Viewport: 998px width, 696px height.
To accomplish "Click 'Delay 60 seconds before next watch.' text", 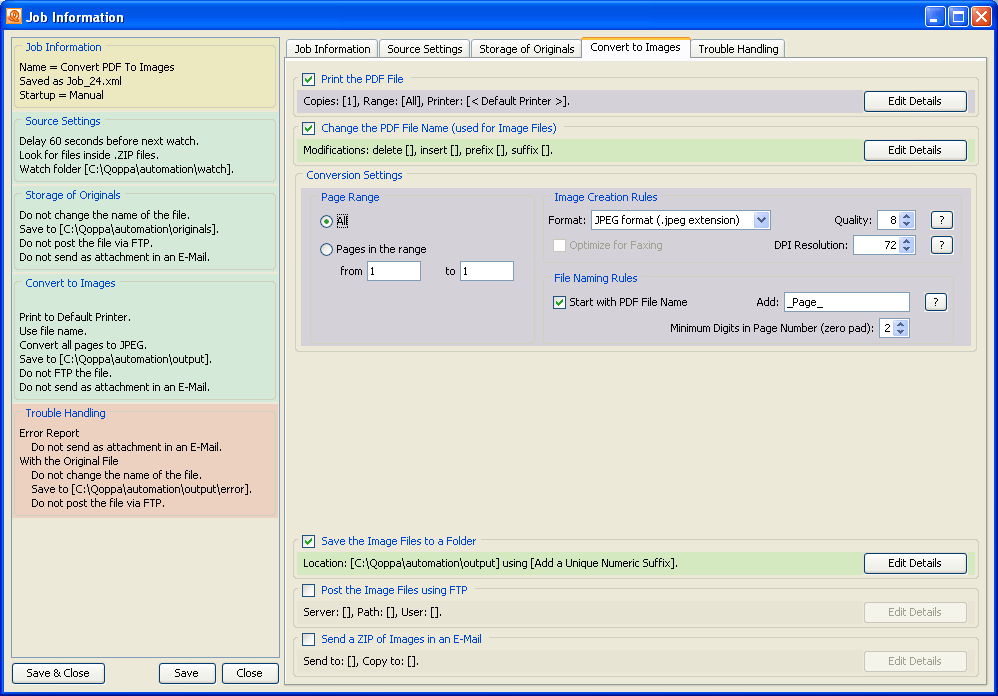I will [x=109, y=141].
